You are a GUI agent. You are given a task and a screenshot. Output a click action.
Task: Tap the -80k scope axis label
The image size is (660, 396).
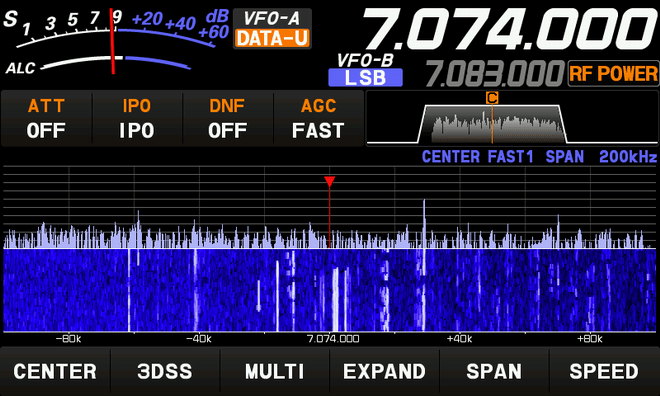(x=69, y=339)
